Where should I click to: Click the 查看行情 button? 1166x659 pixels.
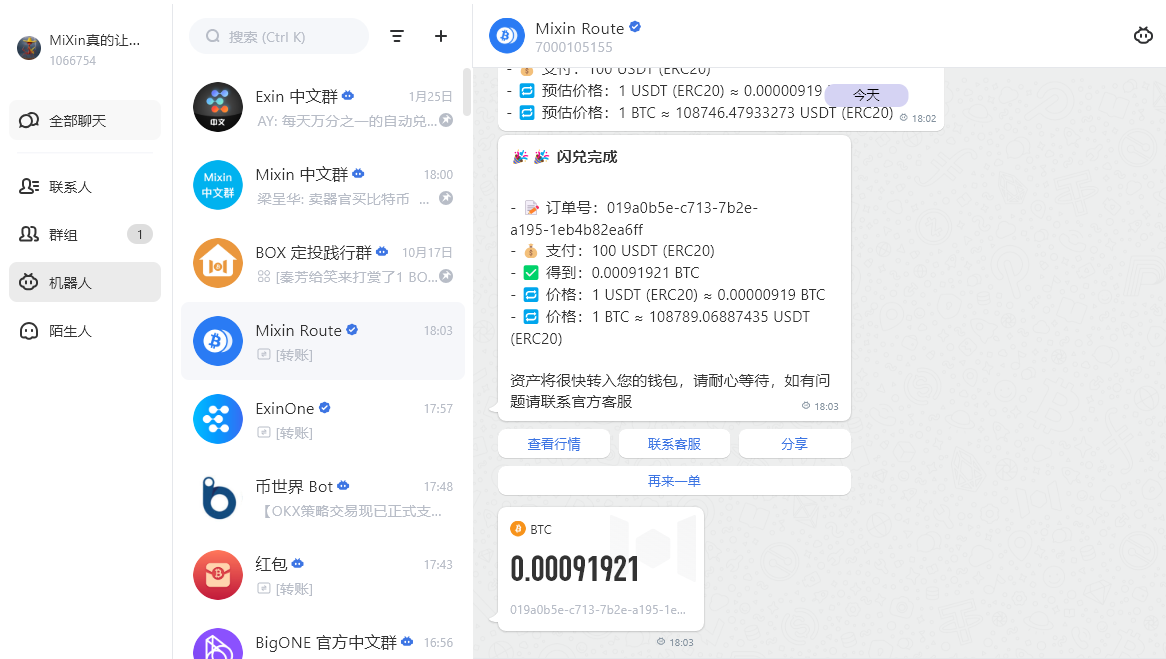554,444
